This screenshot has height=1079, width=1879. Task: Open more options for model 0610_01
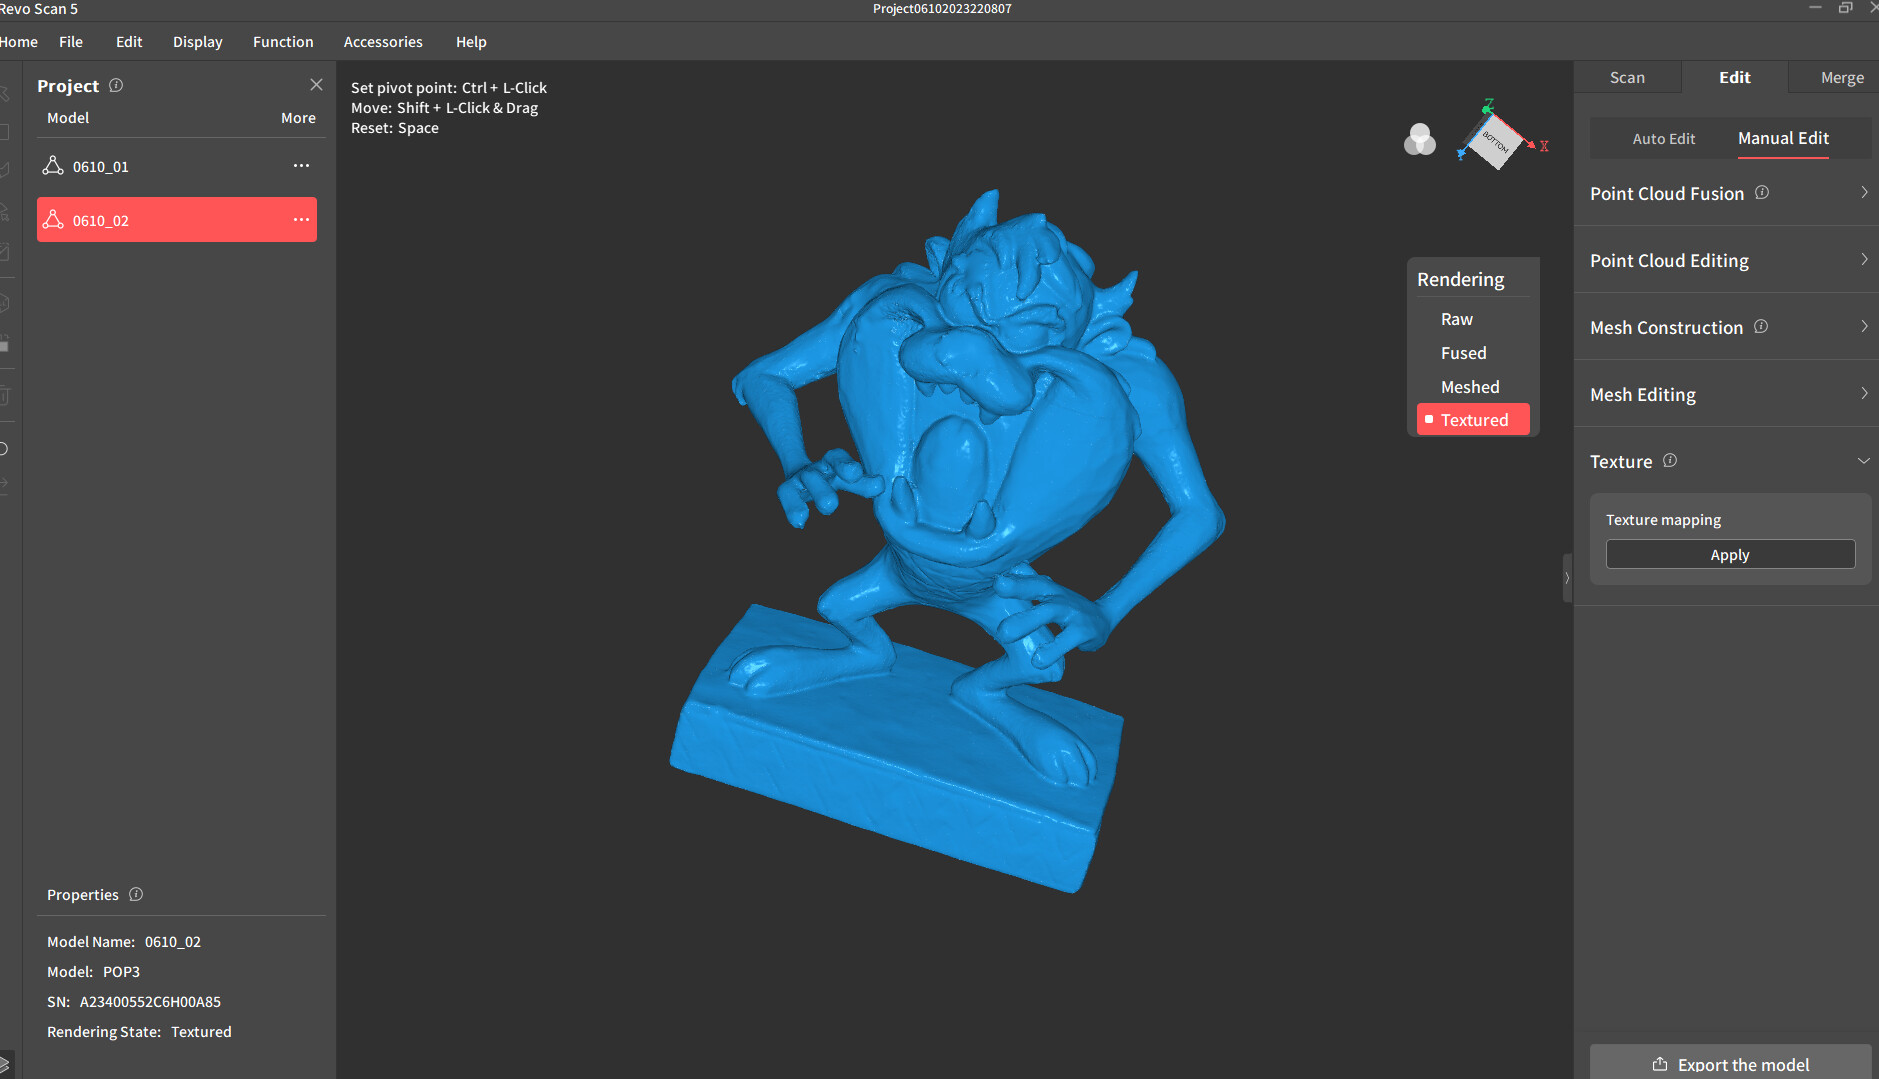[301, 166]
